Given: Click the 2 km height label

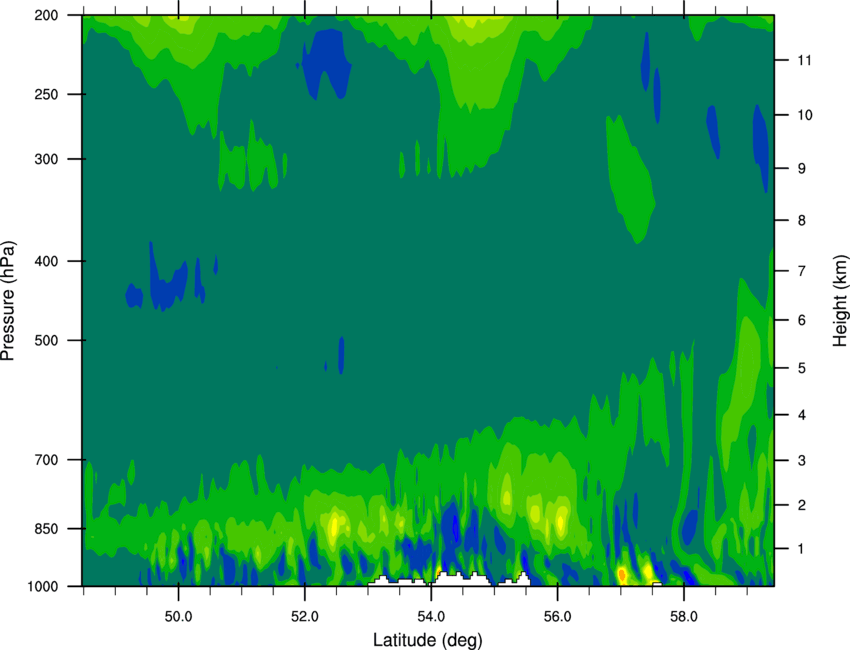Looking at the screenshot, I should coord(802,505).
